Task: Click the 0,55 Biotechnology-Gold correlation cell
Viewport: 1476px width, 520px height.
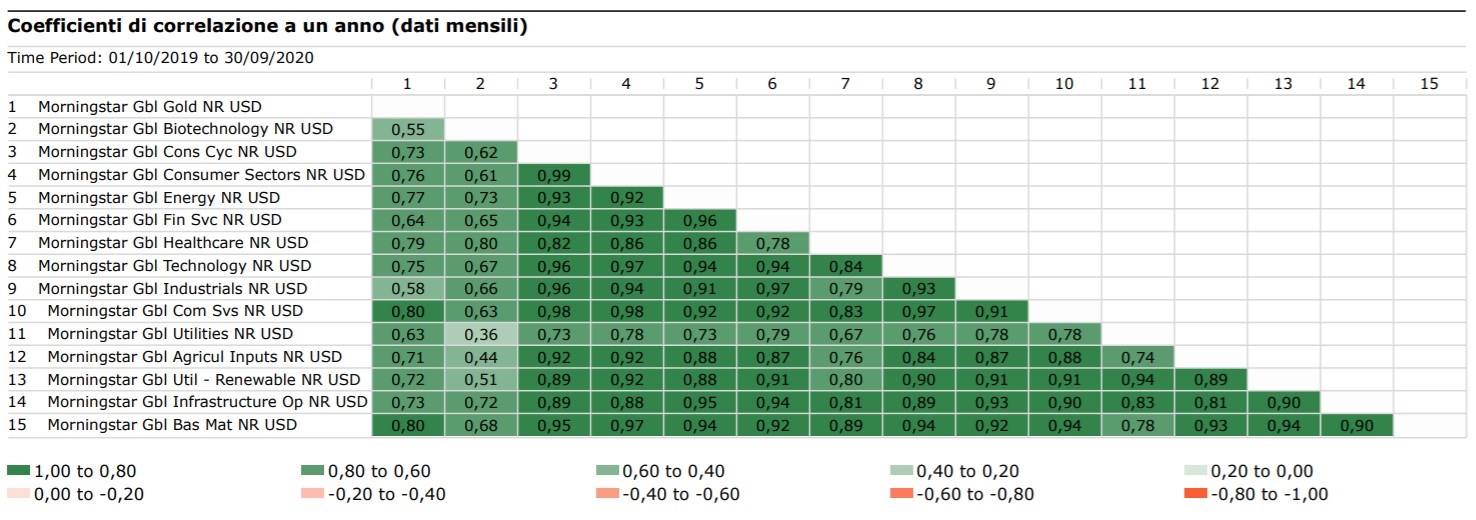Action: point(407,129)
